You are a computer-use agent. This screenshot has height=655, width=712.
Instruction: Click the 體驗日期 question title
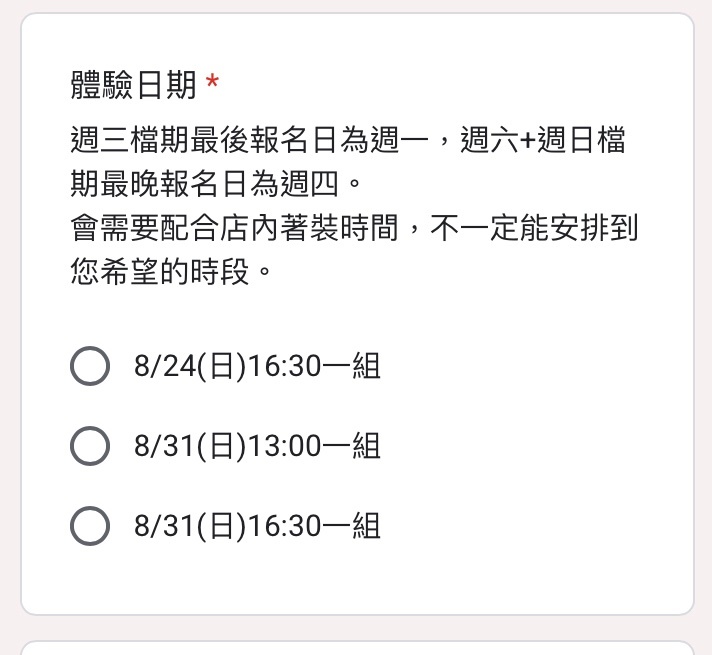coord(134,84)
